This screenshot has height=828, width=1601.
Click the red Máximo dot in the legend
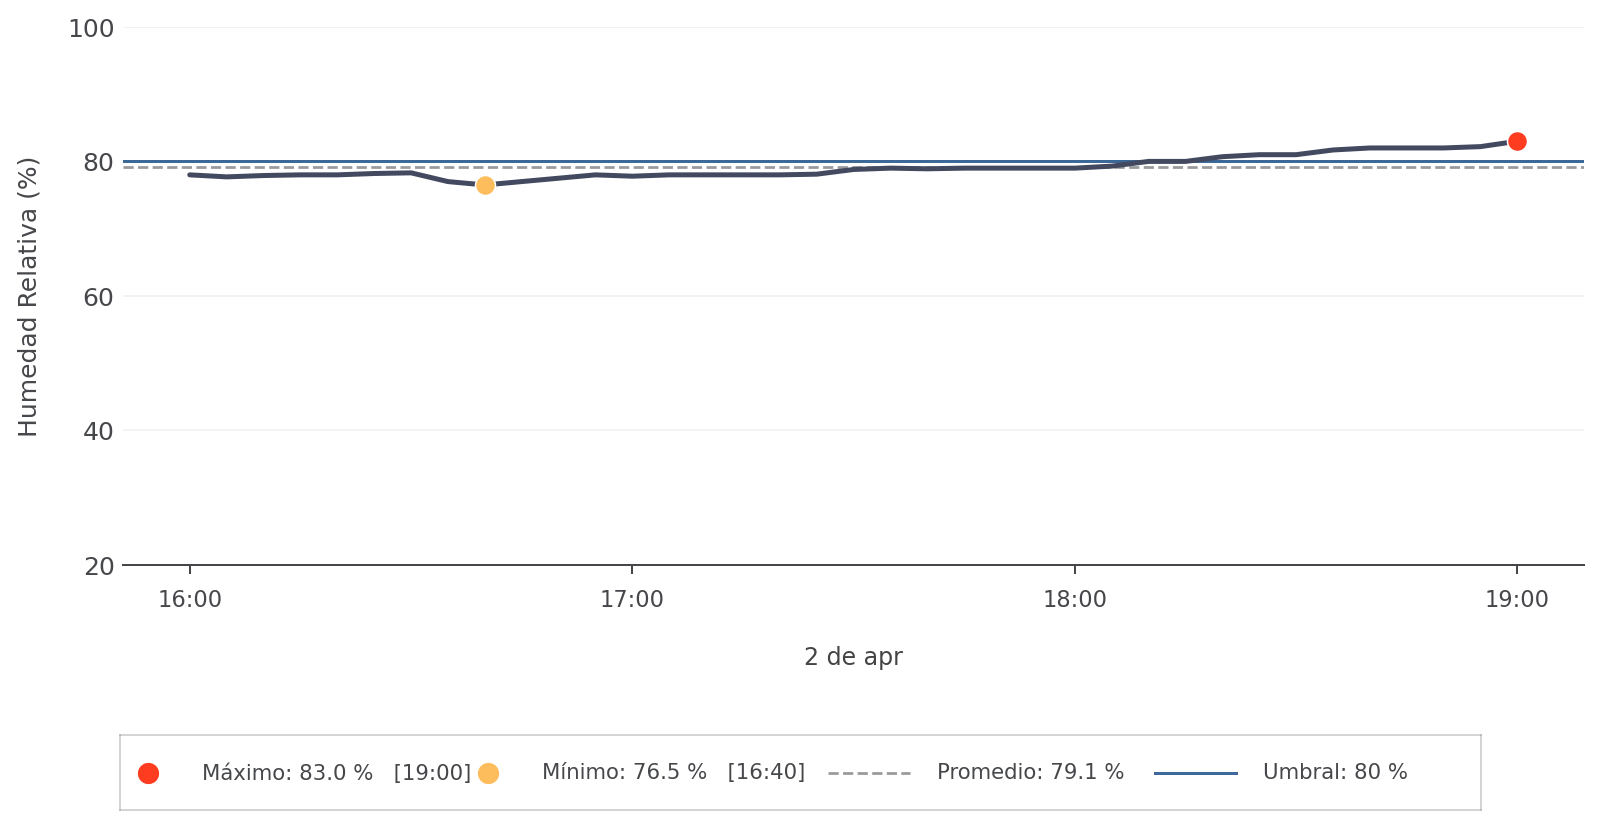click(x=148, y=773)
